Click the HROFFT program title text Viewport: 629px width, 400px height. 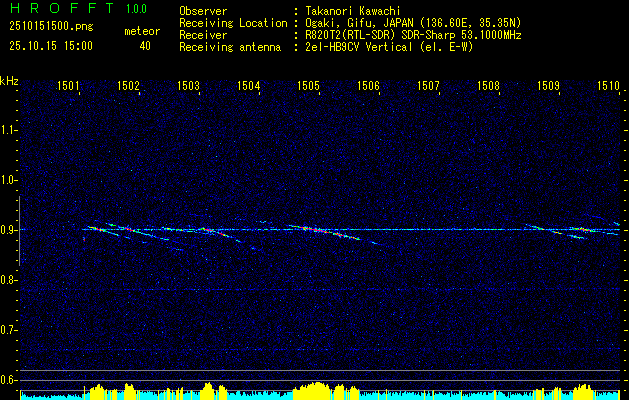click(63, 8)
